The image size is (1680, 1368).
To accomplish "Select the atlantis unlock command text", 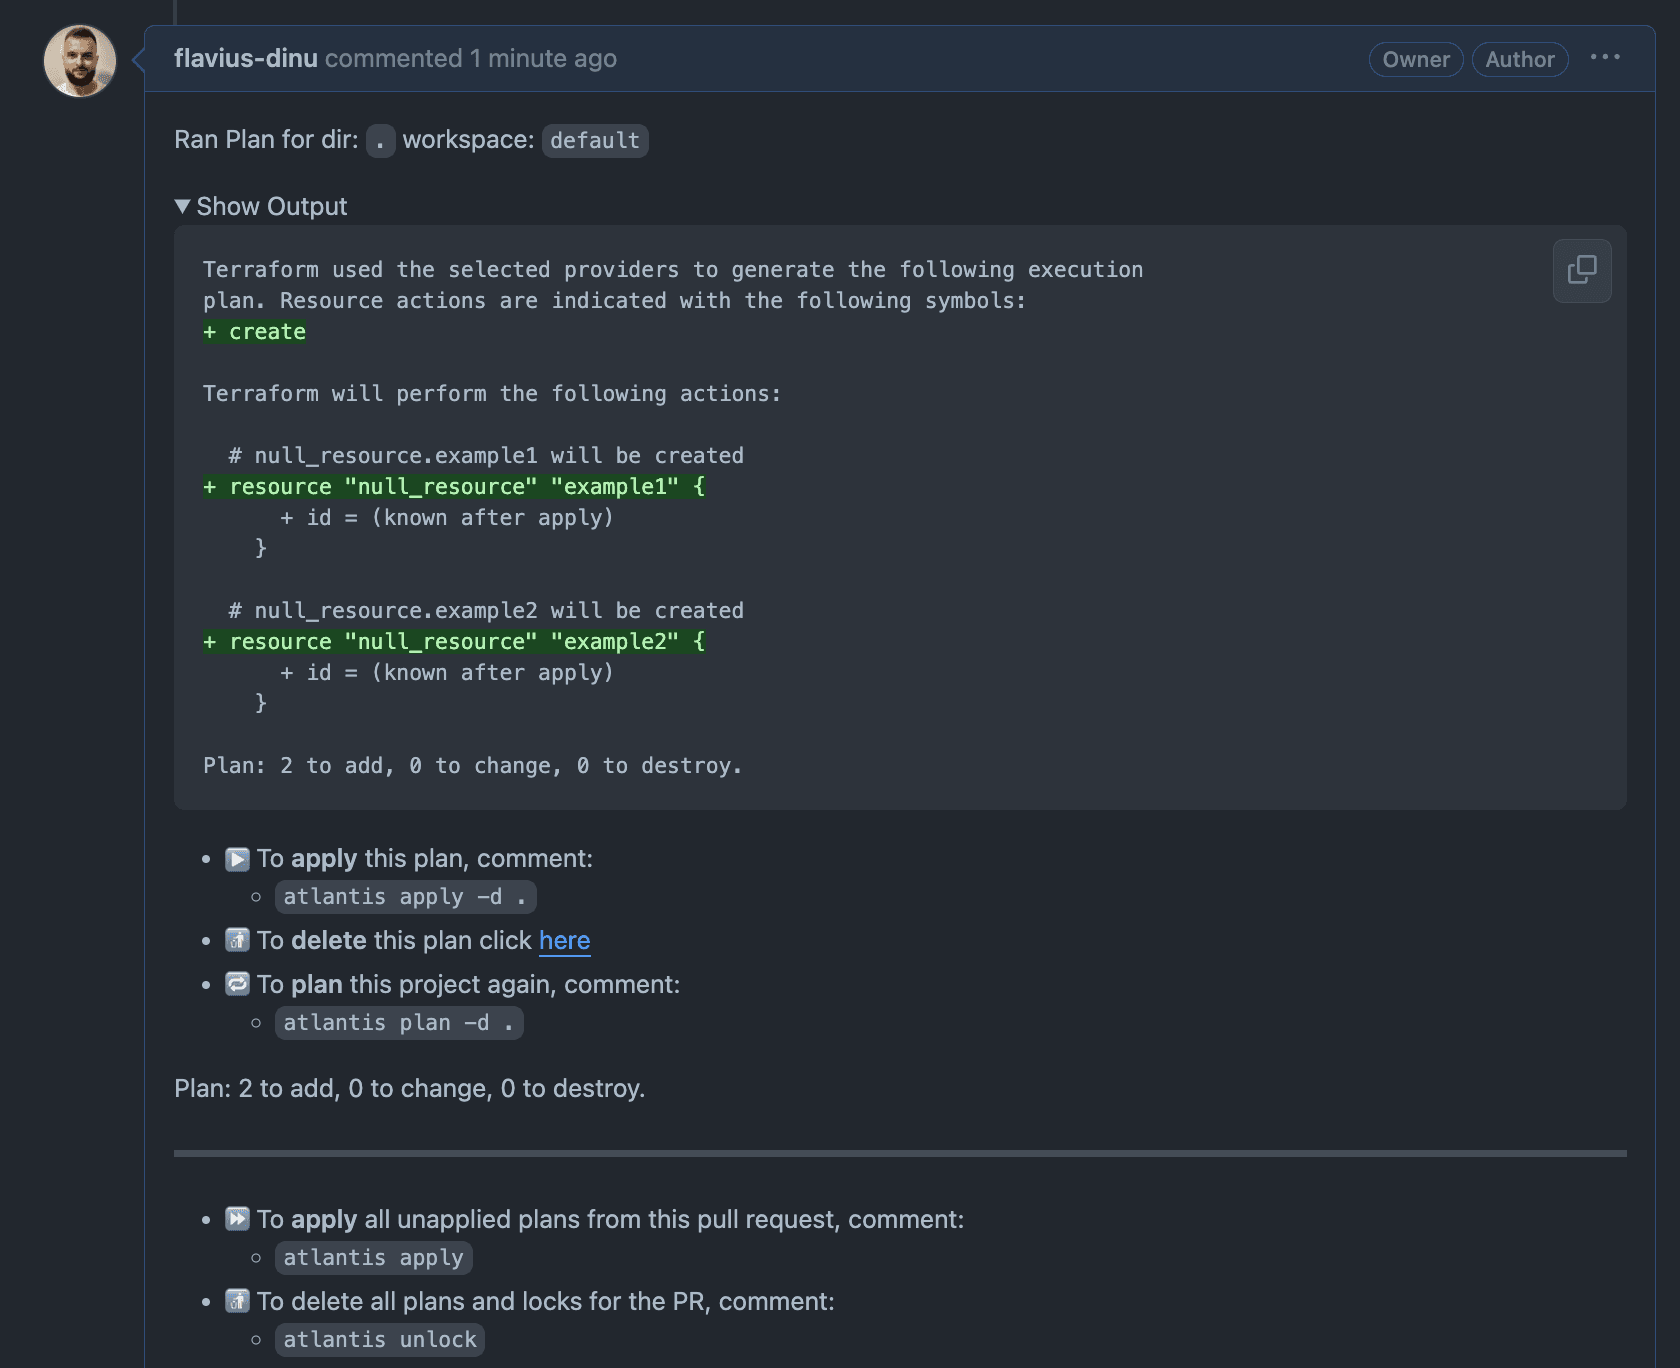I will 379,1339.
